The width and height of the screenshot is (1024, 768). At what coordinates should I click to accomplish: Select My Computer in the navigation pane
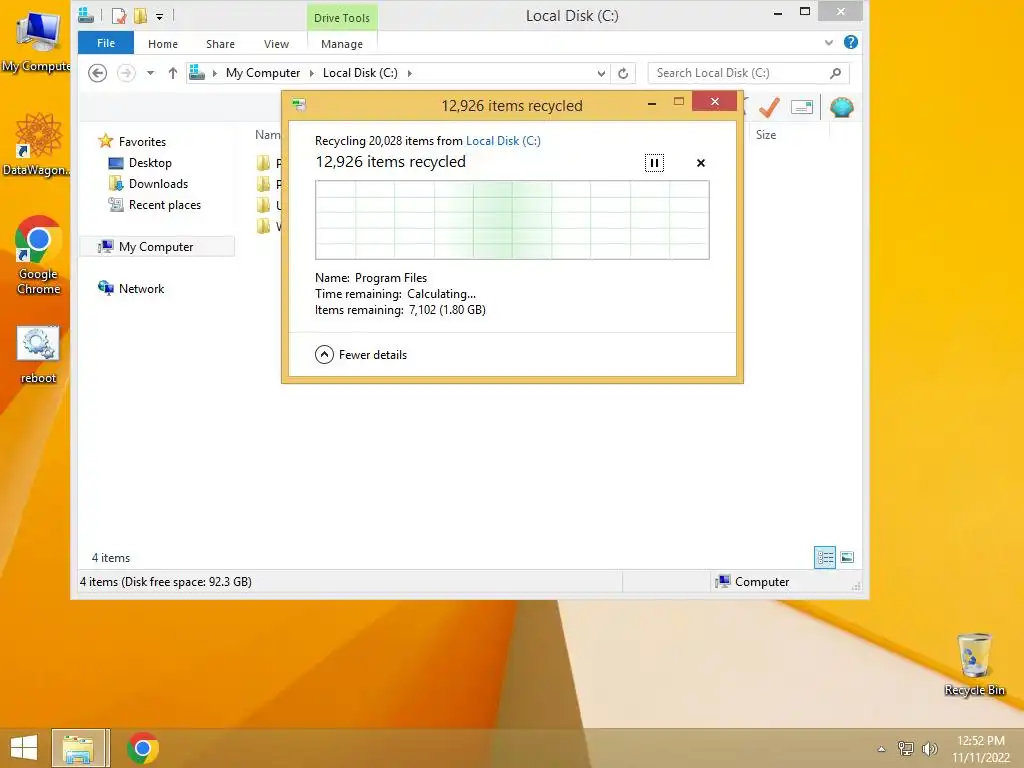[156, 247]
